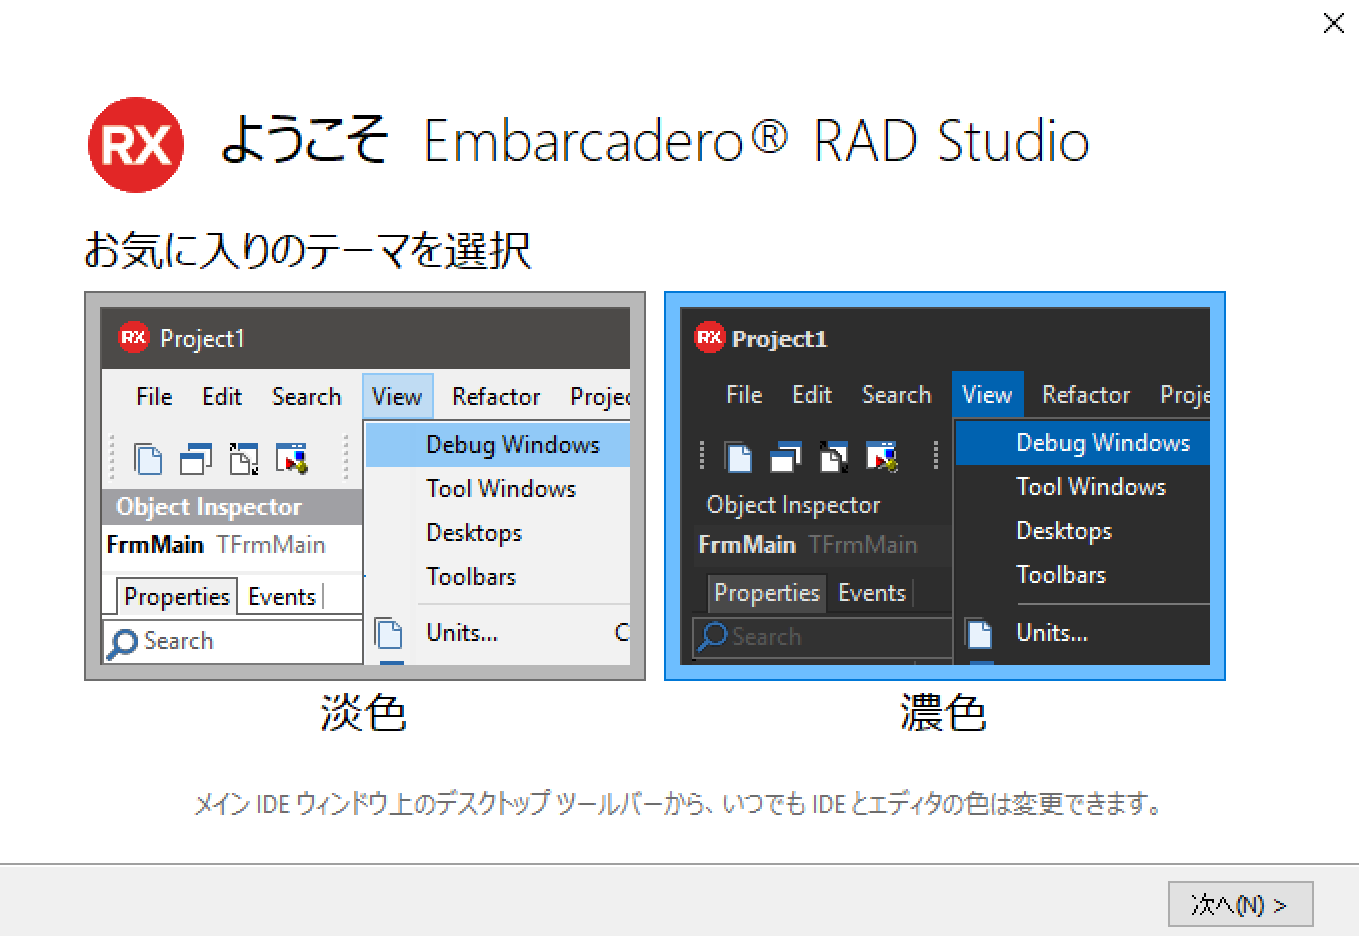Click the toolbar icon with the red arrow in dark preview

coord(882,458)
